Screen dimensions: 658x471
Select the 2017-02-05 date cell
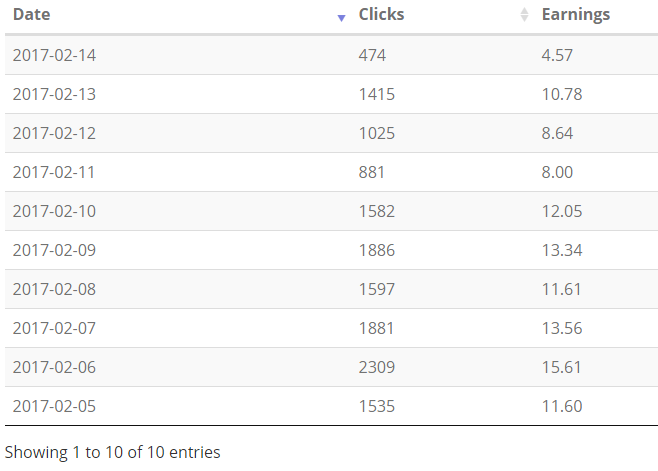54,406
